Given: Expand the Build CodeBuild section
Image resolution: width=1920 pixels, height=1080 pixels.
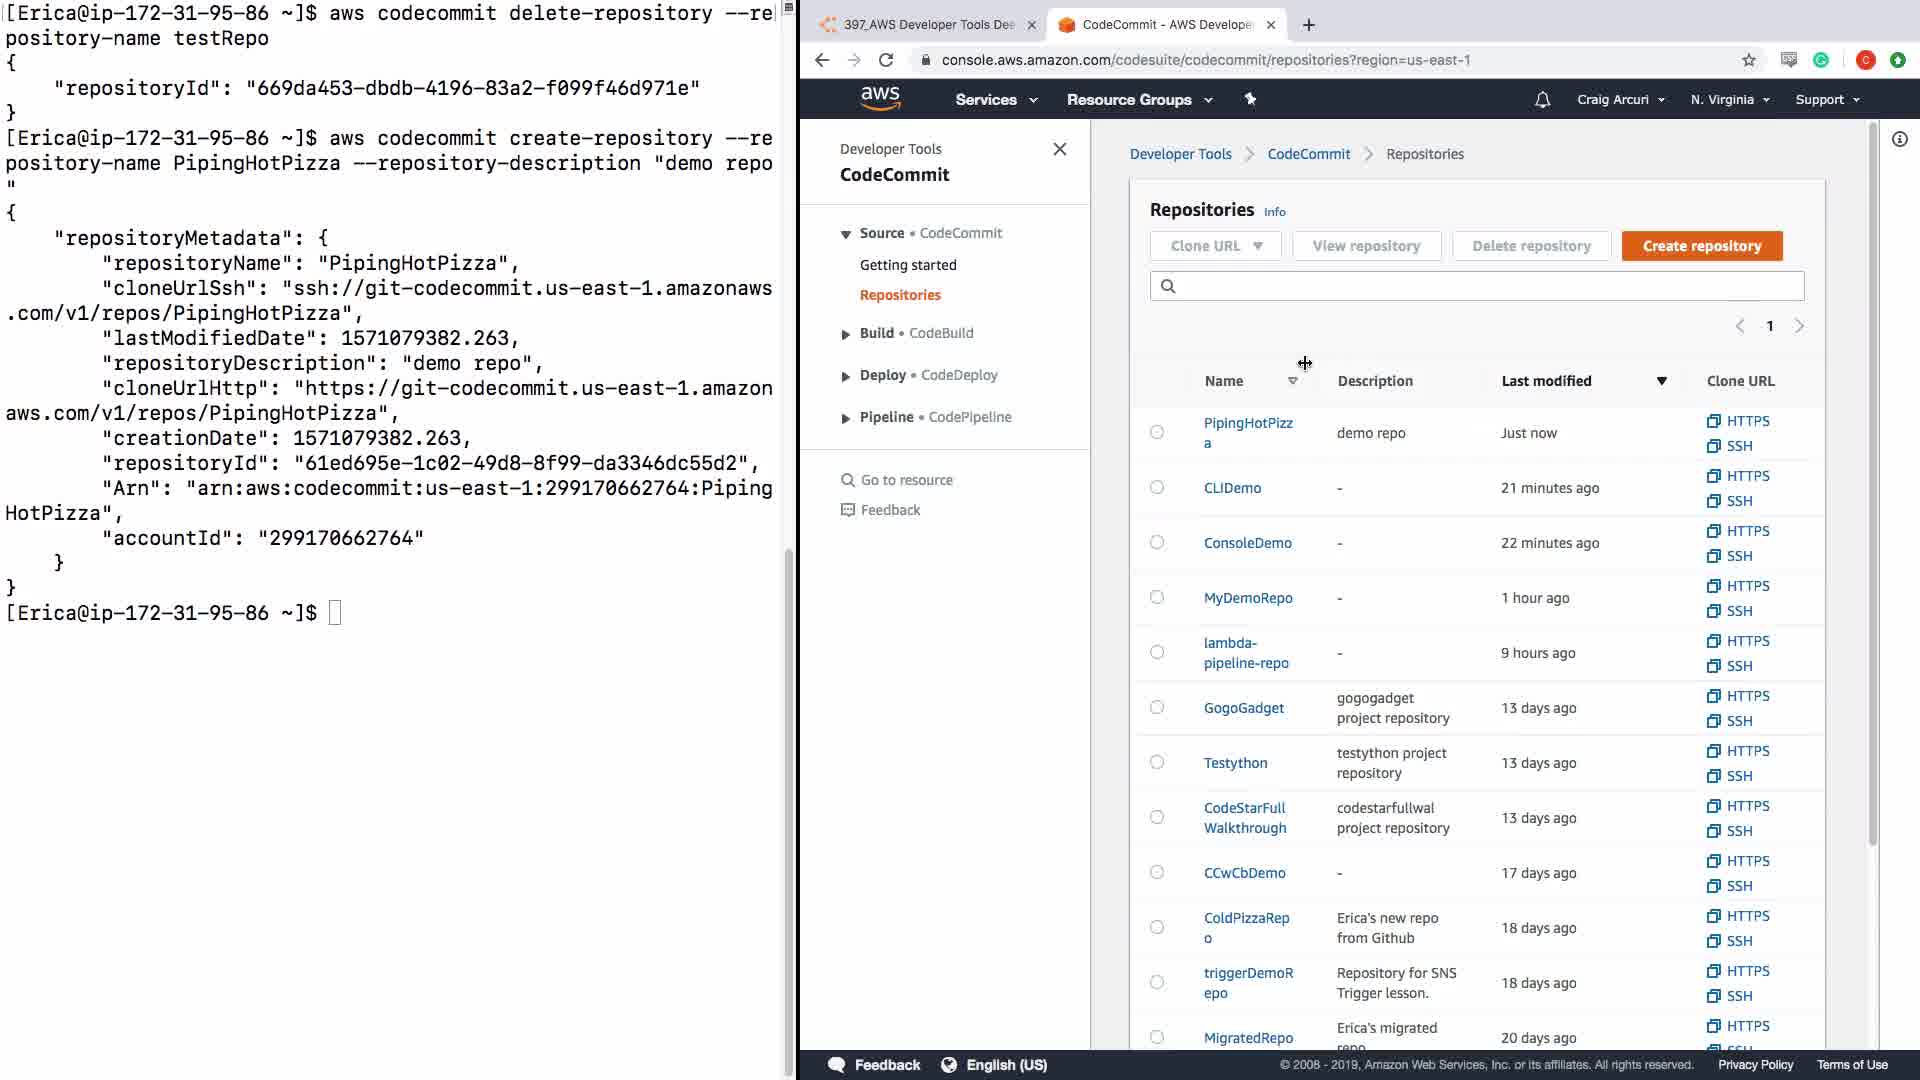Looking at the screenshot, I should 846,334.
